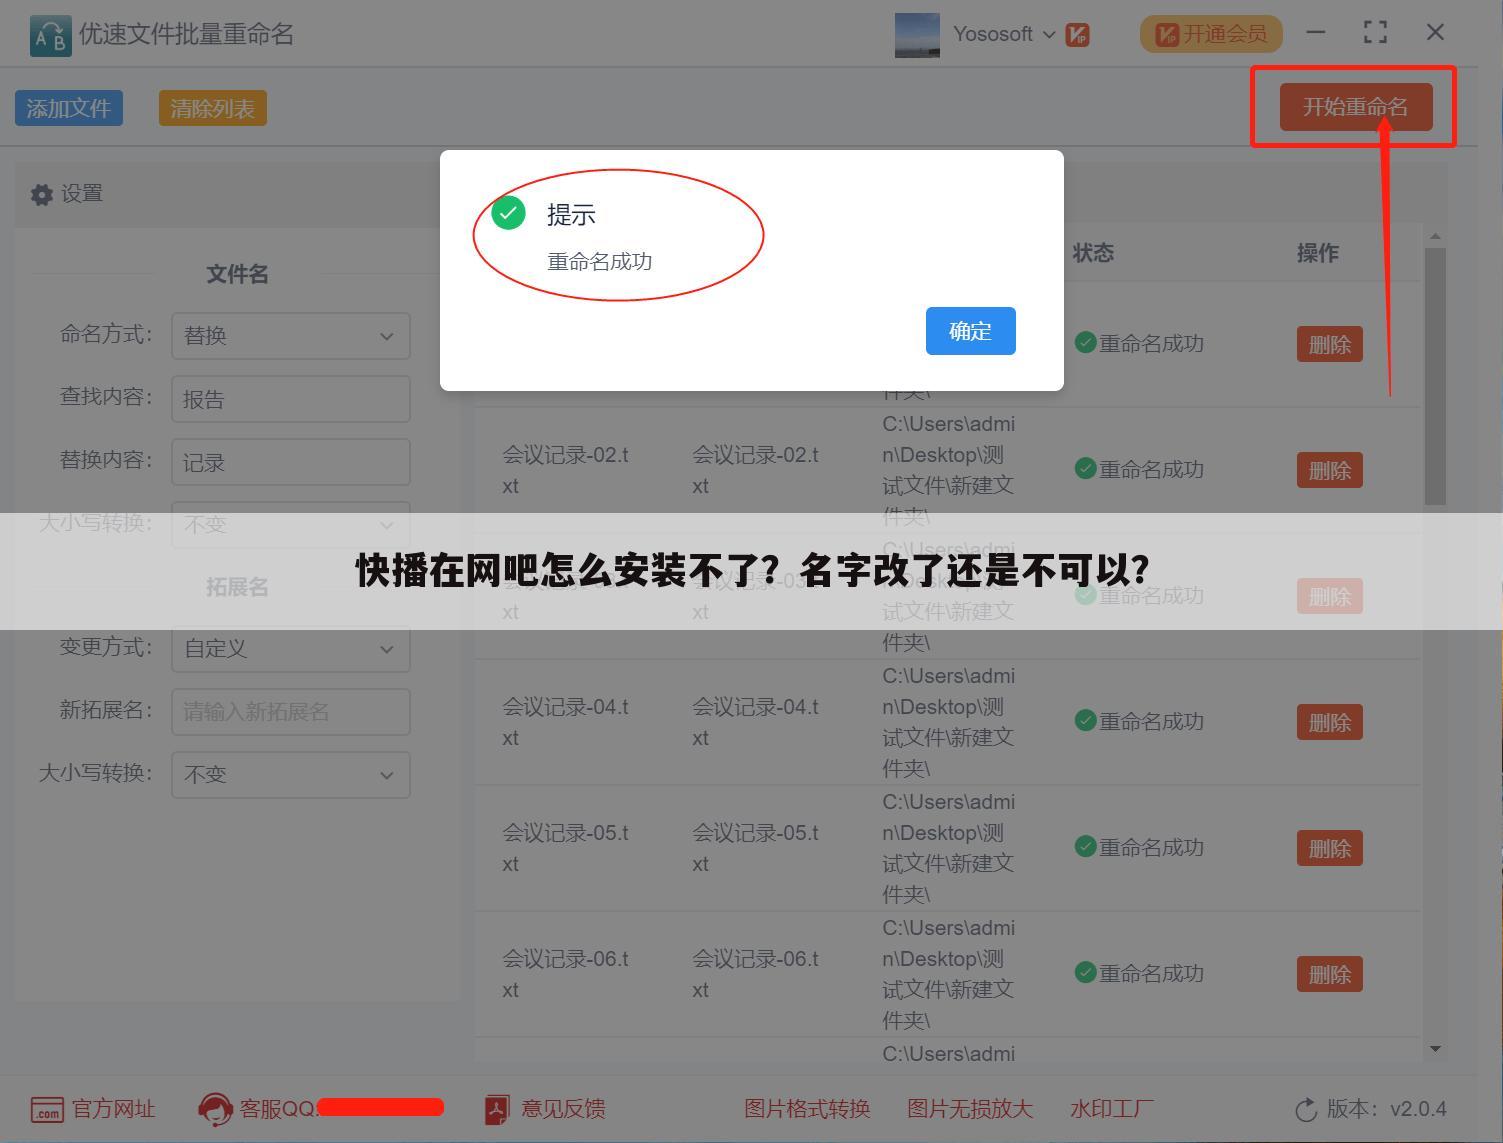1503x1143 pixels.
Task: Click the 文件名 section heading
Action: 237,274
